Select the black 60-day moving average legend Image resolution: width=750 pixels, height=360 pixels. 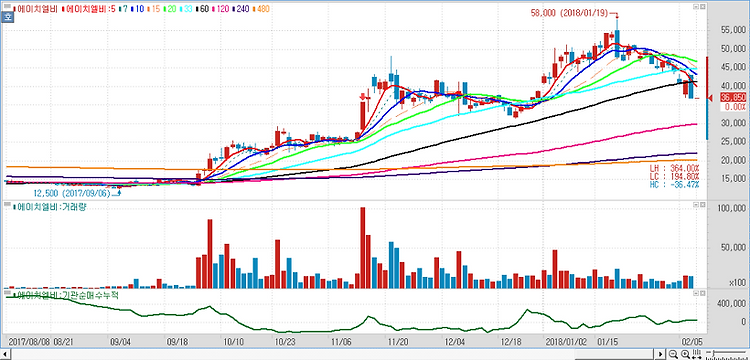(203, 9)
